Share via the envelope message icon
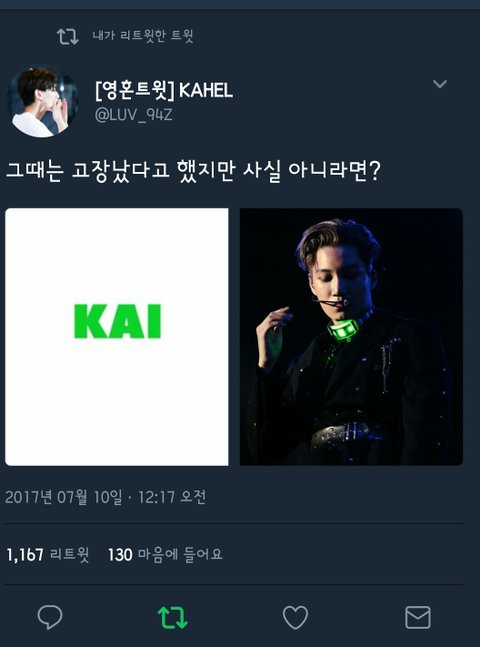 pyautogui.click(x=418, y=617)
